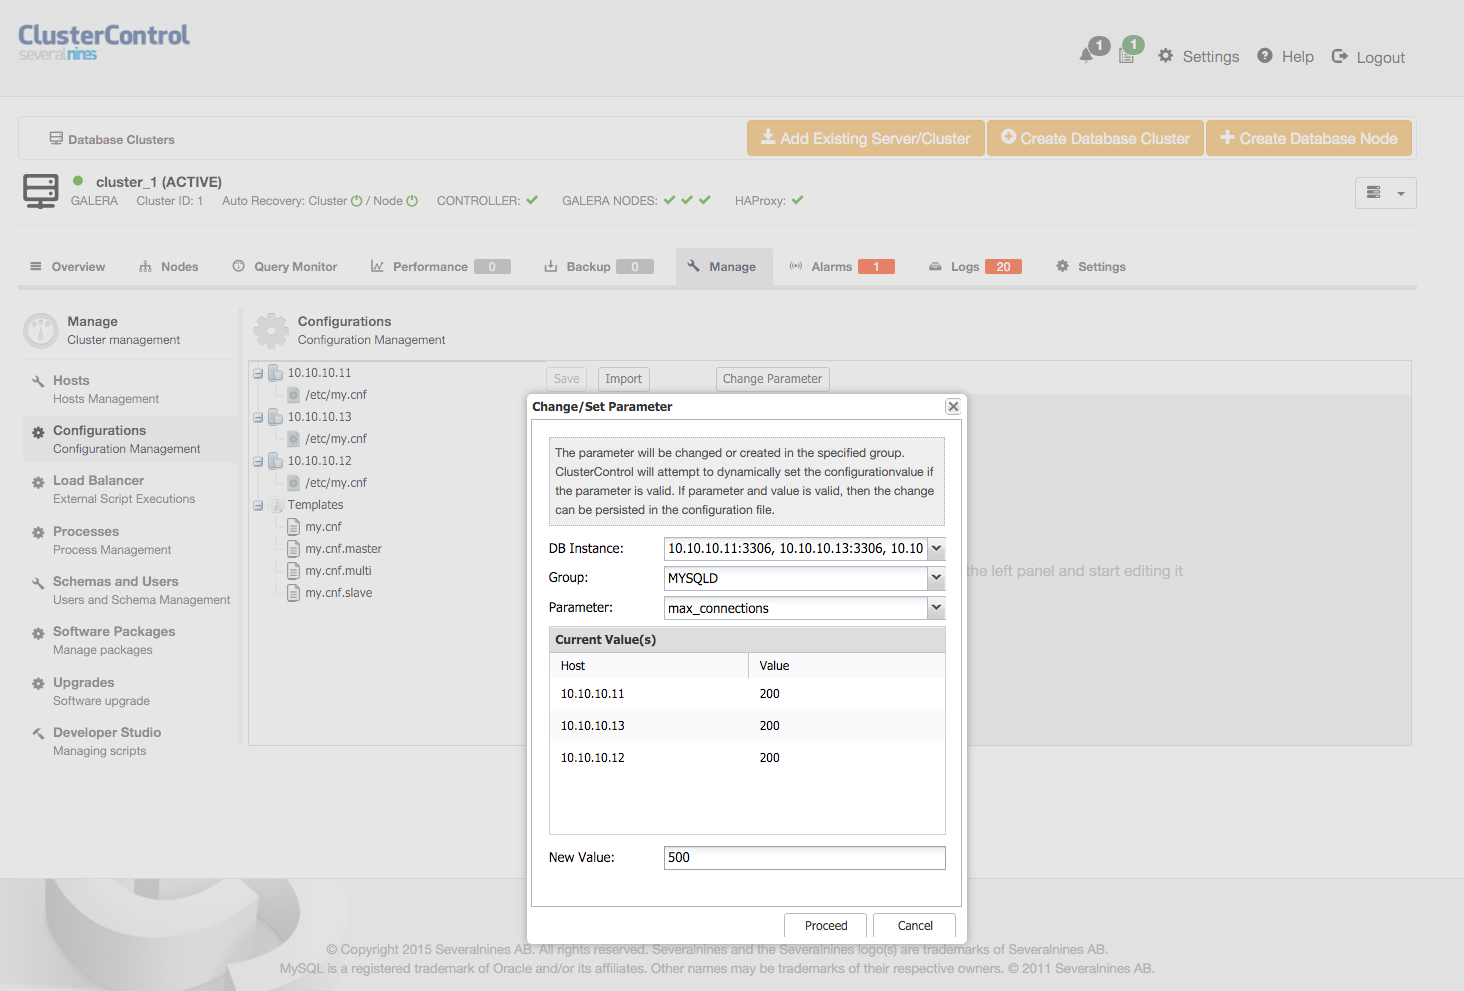This screenshot has width=1464, height=991.
Task: Open the Performance tab
Action: [440, 267]
